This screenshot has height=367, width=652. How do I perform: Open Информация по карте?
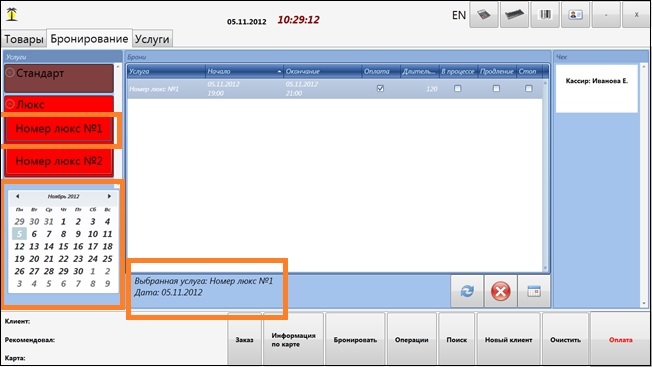(293, 340)
